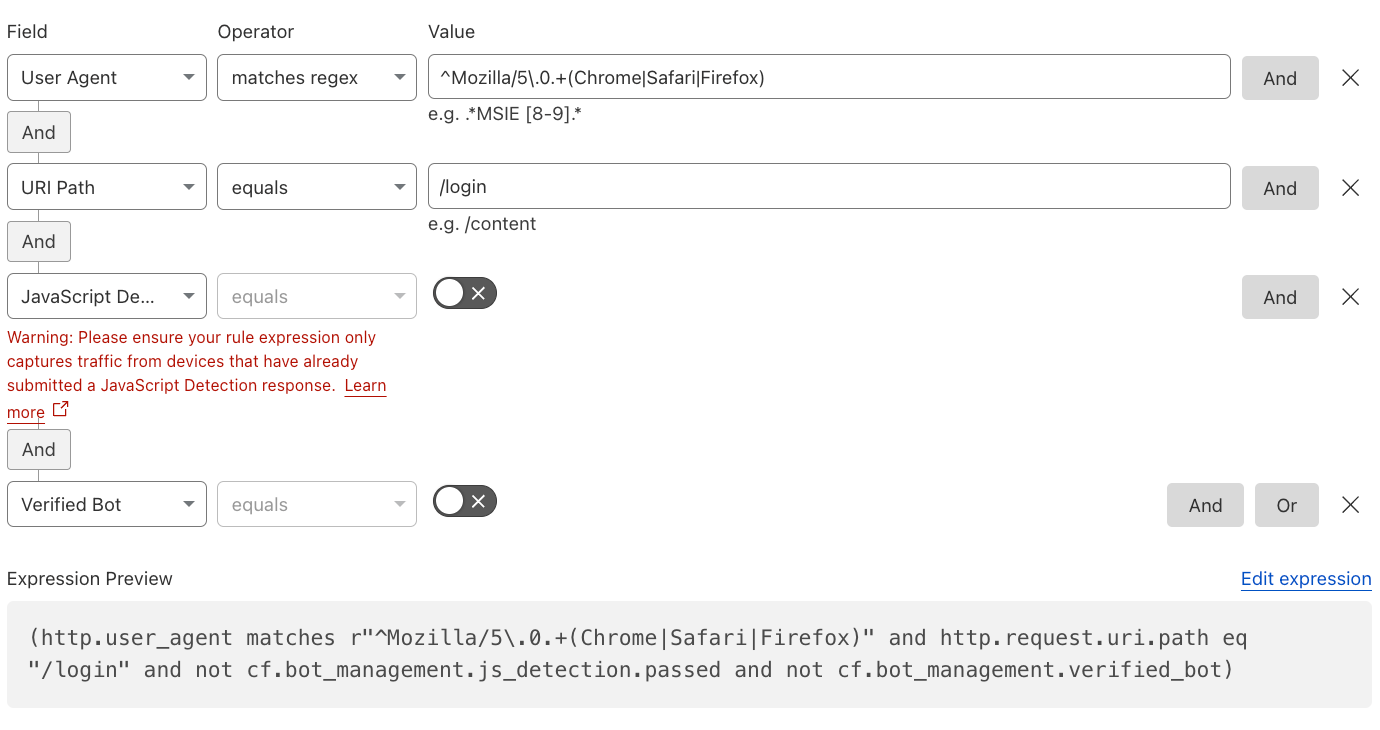Click the Expression Preview code box
Screen dimensions: 1380x730
(689, 654)
